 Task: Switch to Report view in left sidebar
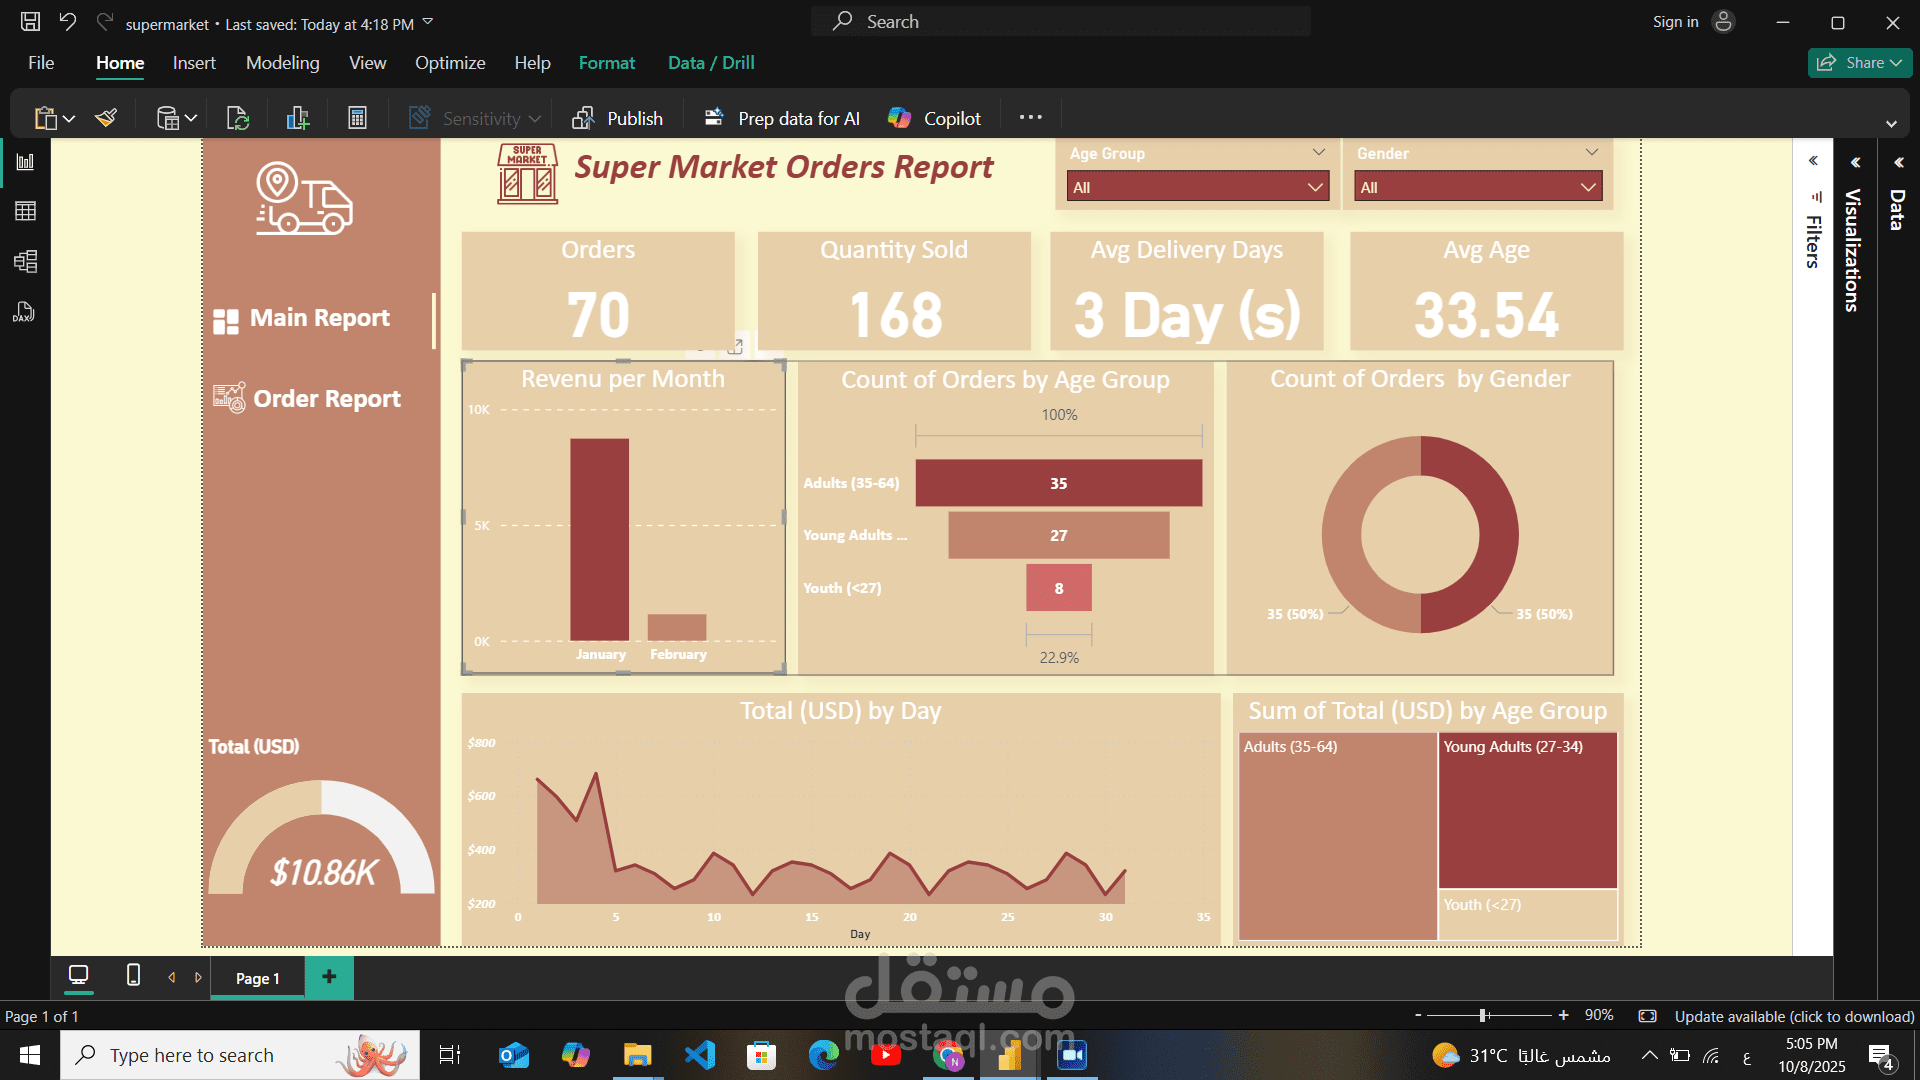25,161
